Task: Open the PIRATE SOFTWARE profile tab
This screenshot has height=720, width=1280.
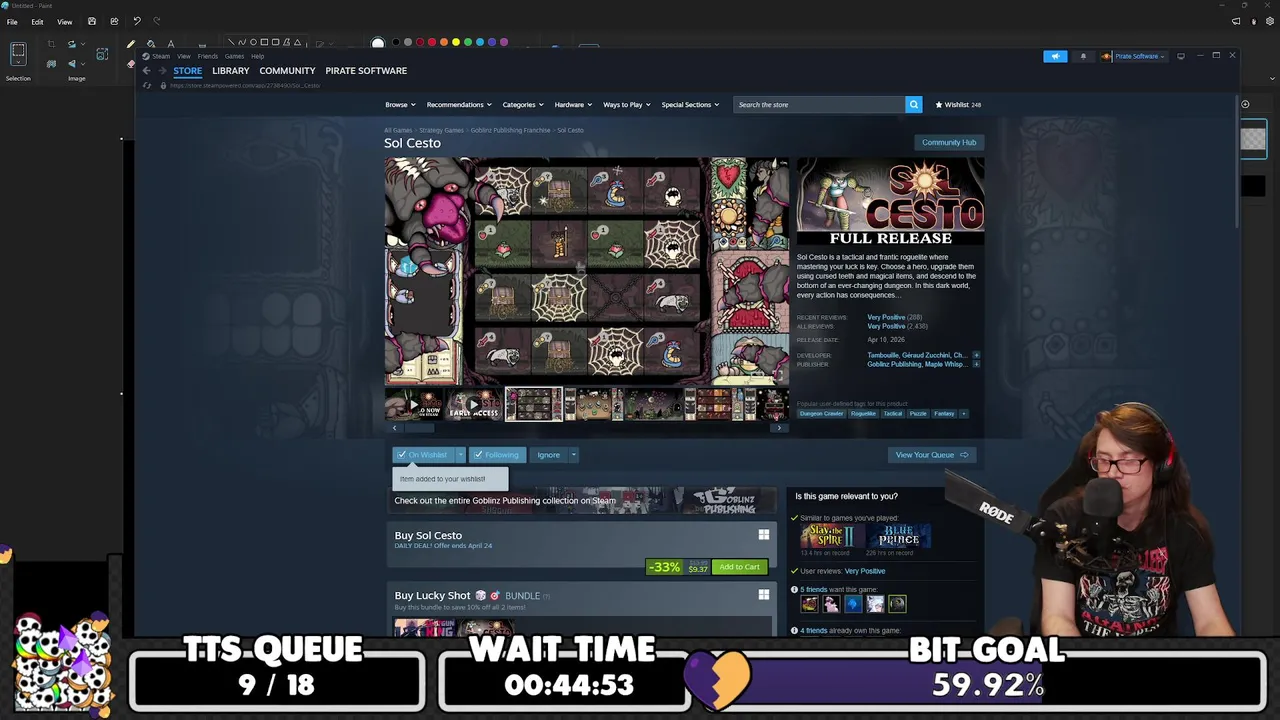Action: tap(366, 71)
